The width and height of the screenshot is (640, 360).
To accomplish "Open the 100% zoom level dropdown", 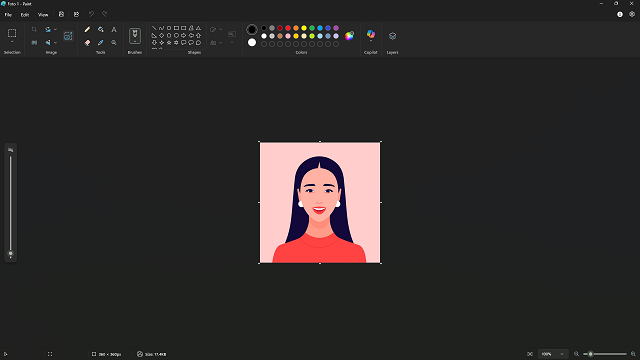I will tap(552, 354).
